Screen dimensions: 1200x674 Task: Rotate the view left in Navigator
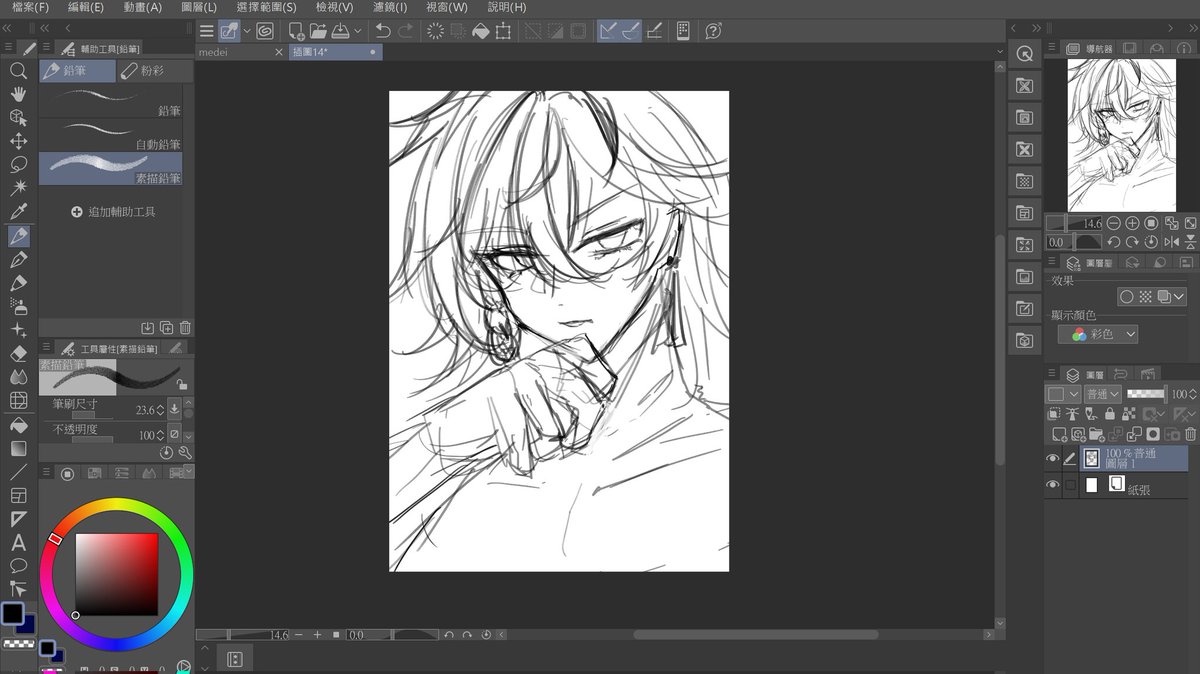coord(1113,242)
